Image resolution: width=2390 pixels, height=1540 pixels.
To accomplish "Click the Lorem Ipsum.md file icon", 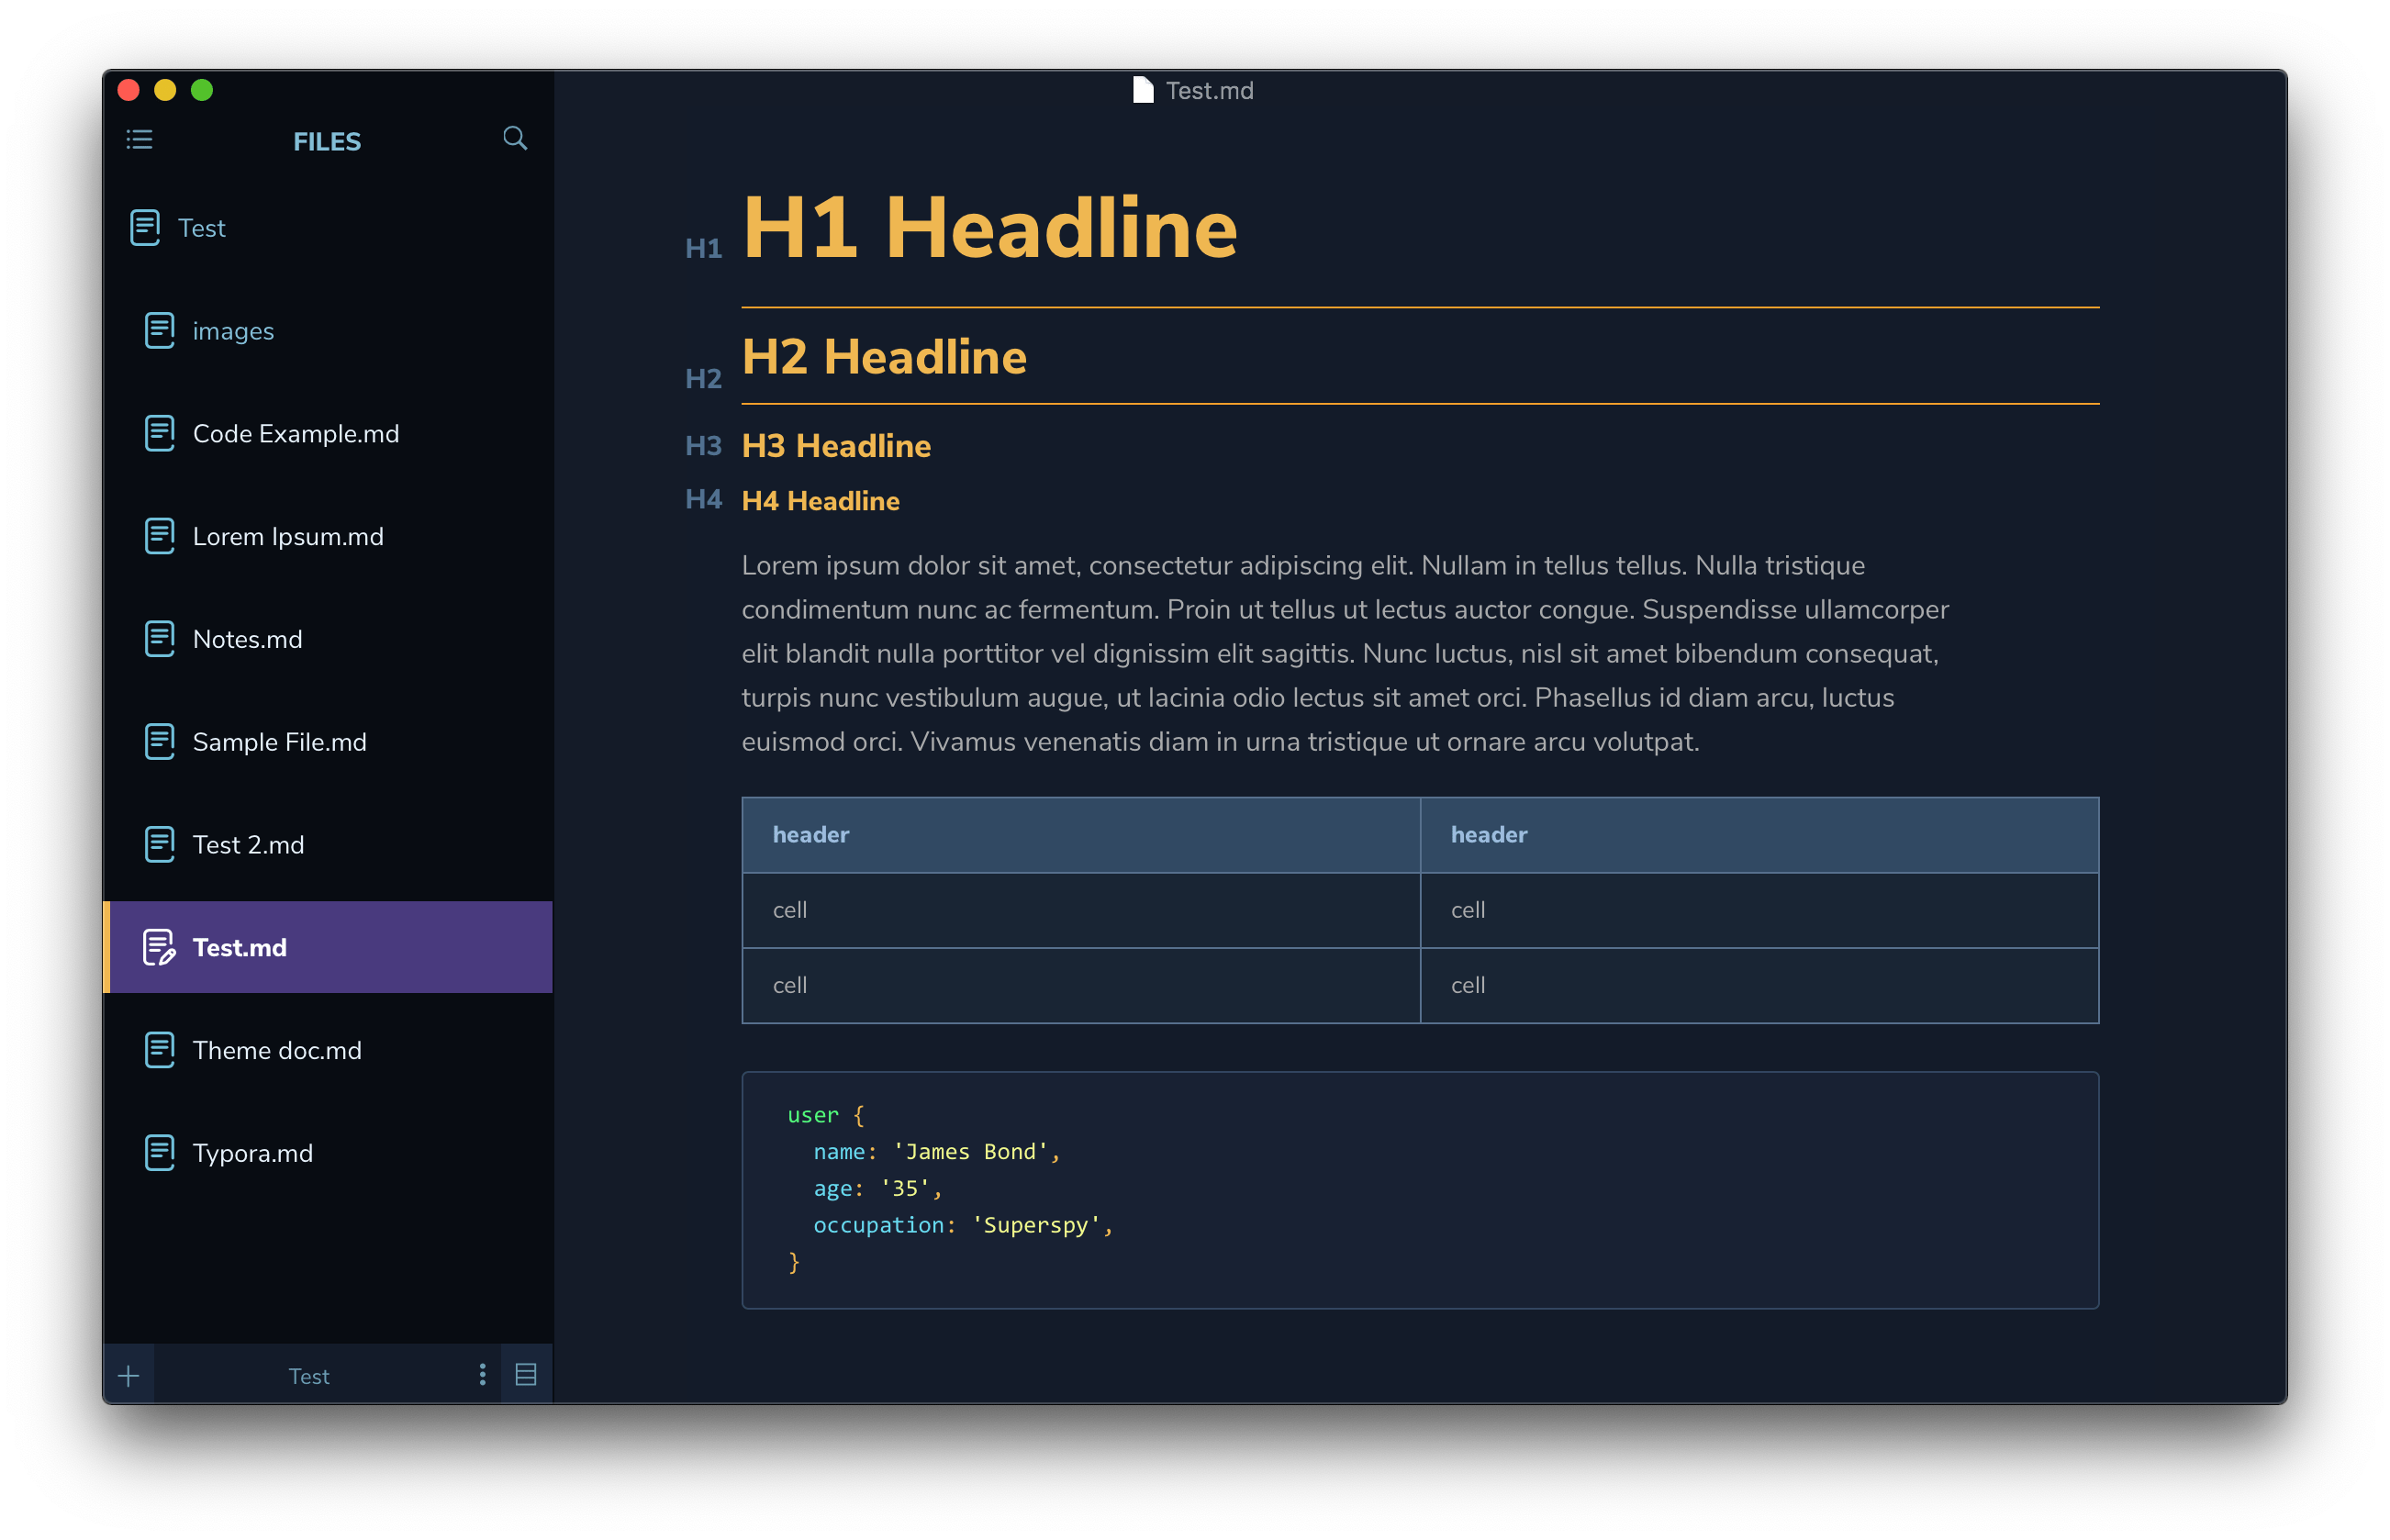I will [160, 536].
